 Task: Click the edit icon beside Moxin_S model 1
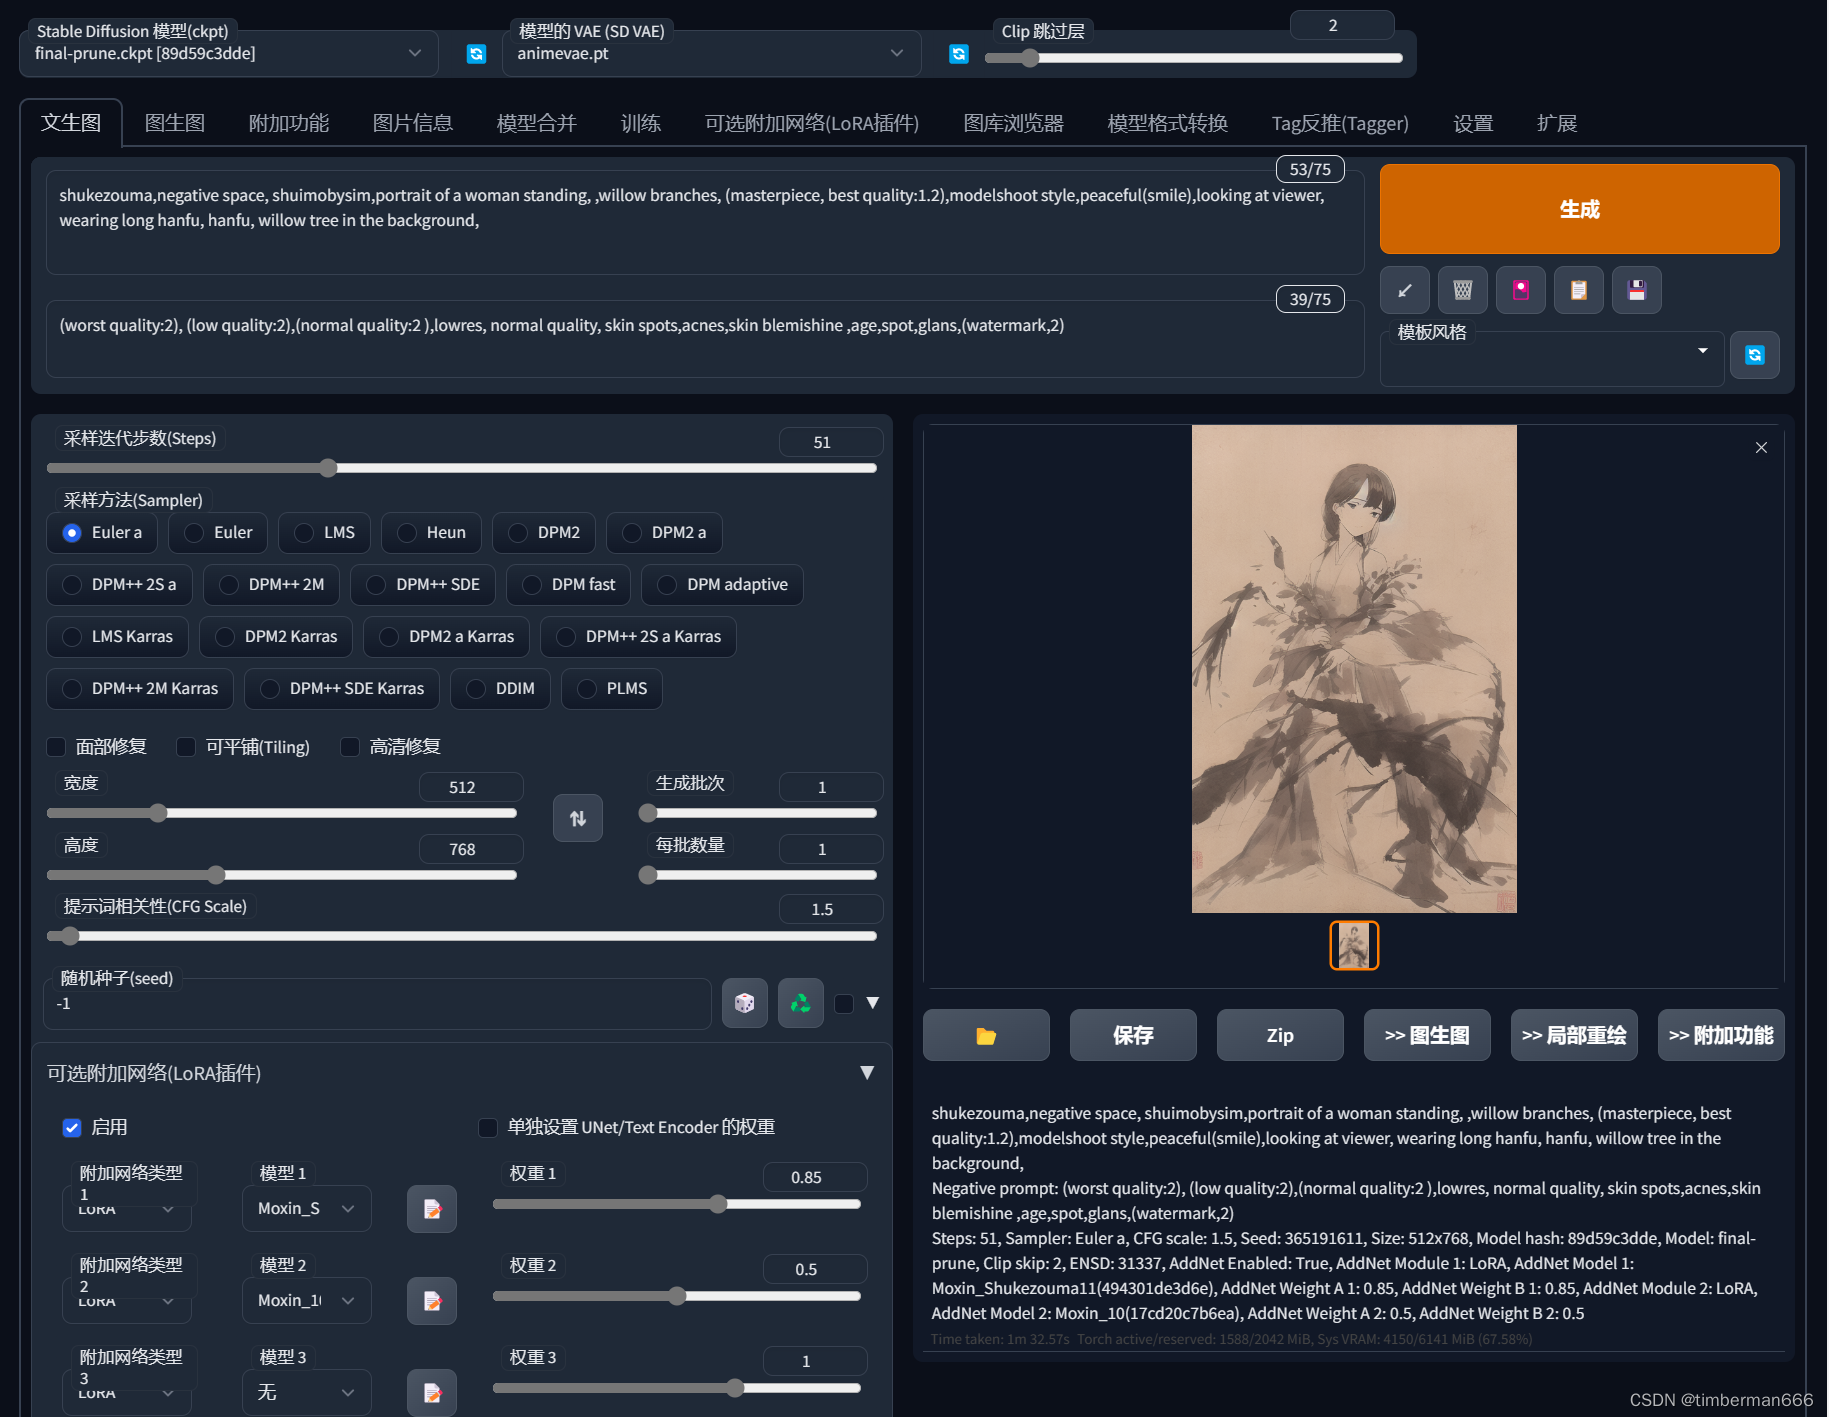(432, 1209)
